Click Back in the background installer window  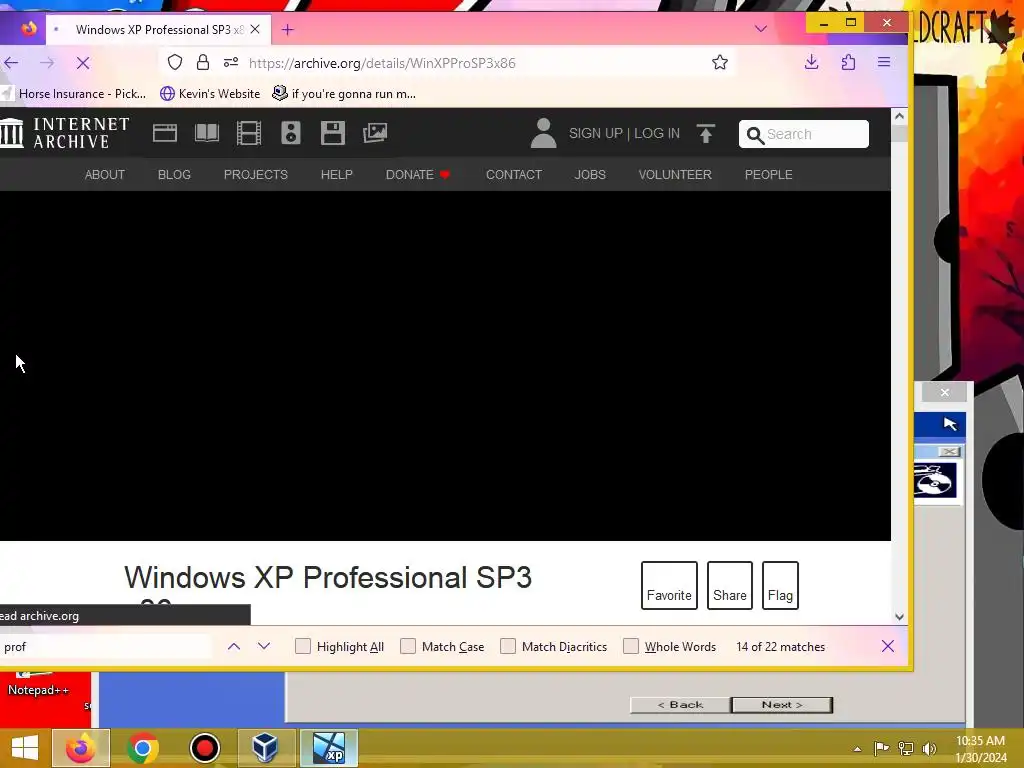(x=680, y=705)
